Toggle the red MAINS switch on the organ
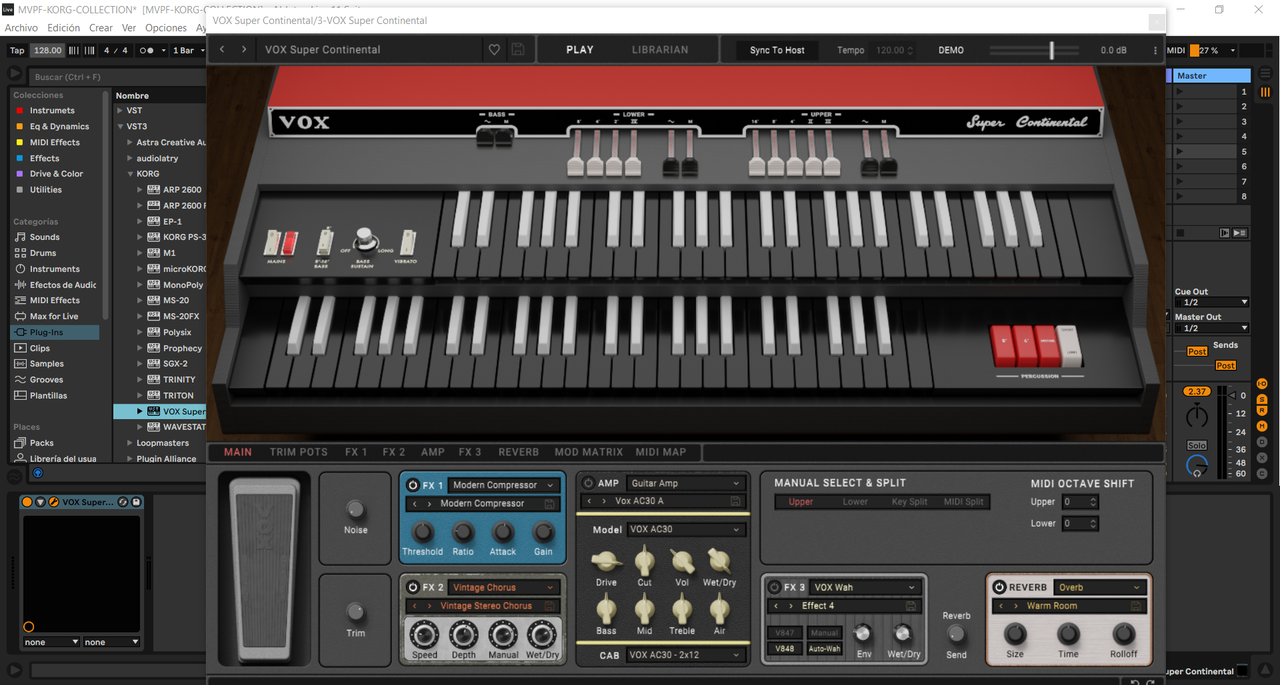Viewport: 1280px width, 685px height. (289, 243)
